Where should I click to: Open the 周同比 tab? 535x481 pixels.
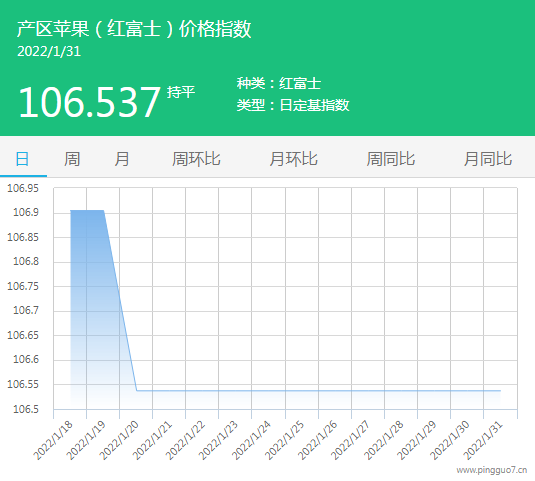tap(391, 159)
